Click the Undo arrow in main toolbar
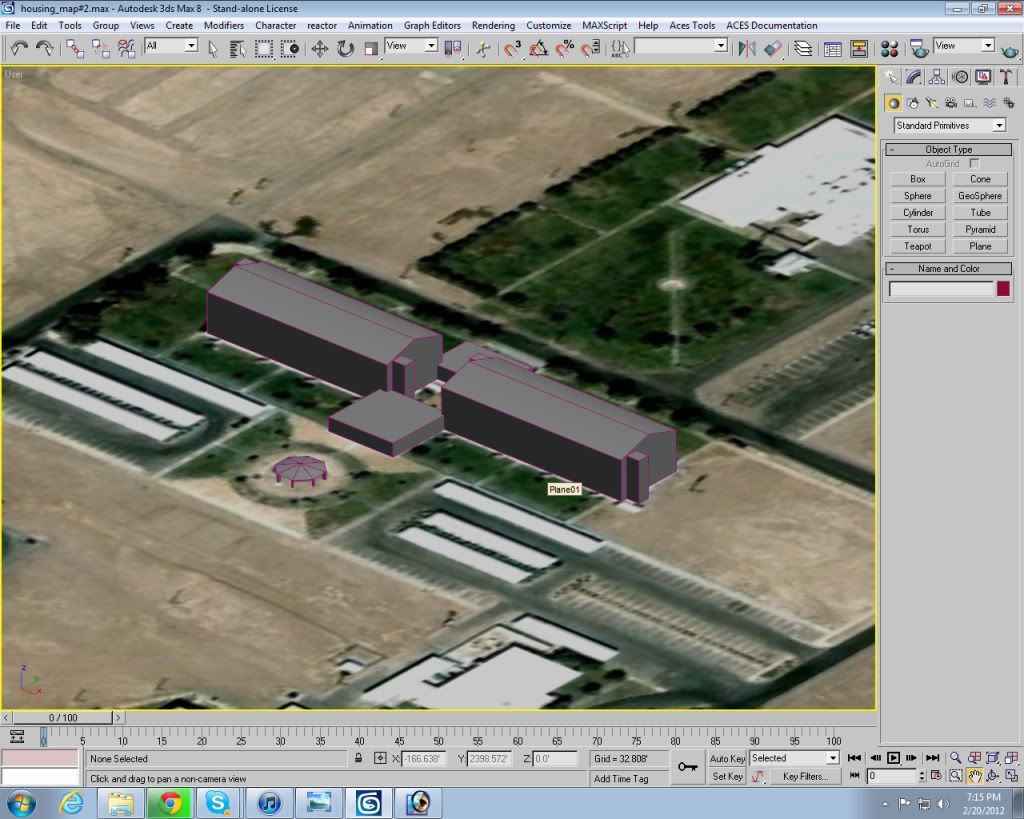This screenshot has width=1024, height=819. pyautogui.click(x=19, y=47)
